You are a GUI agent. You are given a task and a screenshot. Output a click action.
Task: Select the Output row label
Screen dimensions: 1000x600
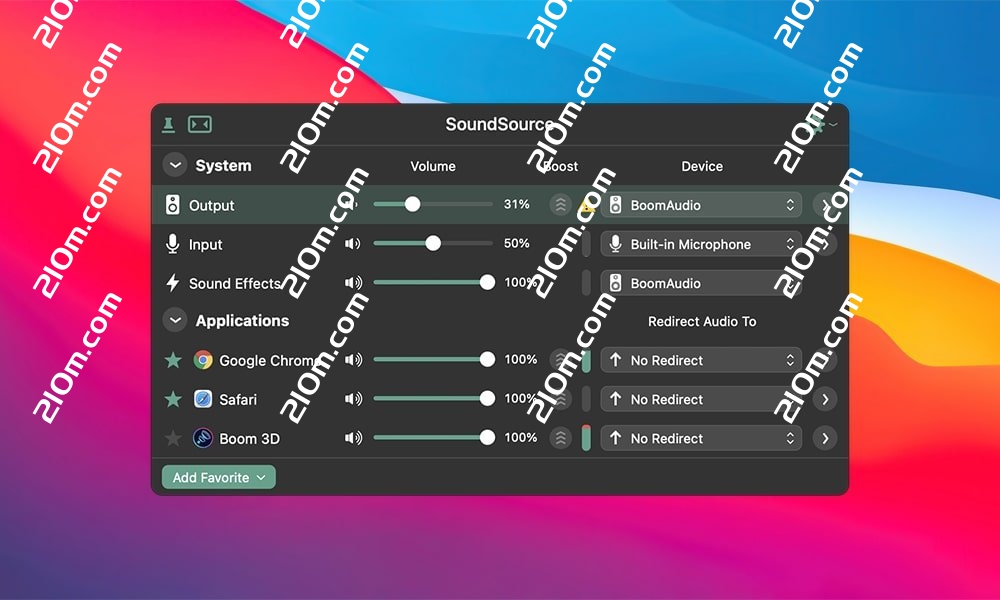212,205
